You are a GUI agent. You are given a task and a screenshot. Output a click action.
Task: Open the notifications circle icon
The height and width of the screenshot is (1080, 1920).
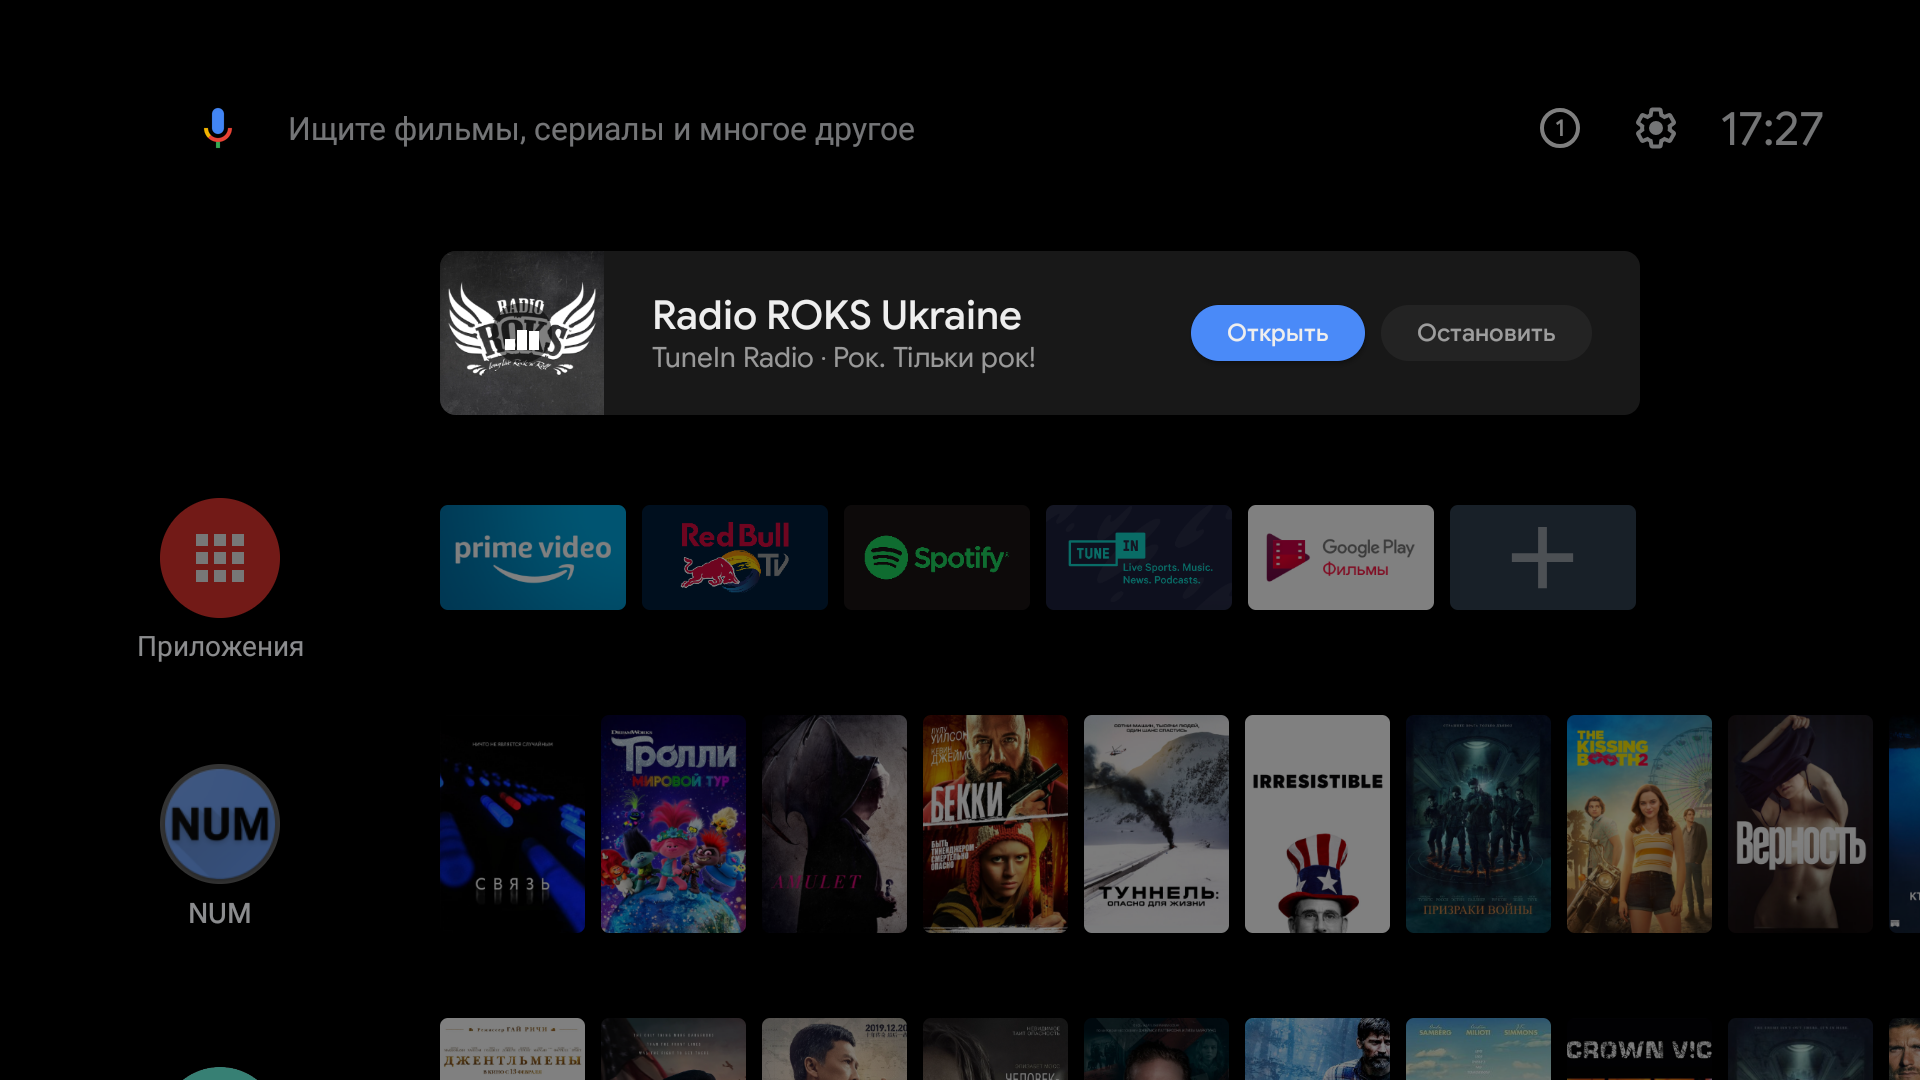1559,128
